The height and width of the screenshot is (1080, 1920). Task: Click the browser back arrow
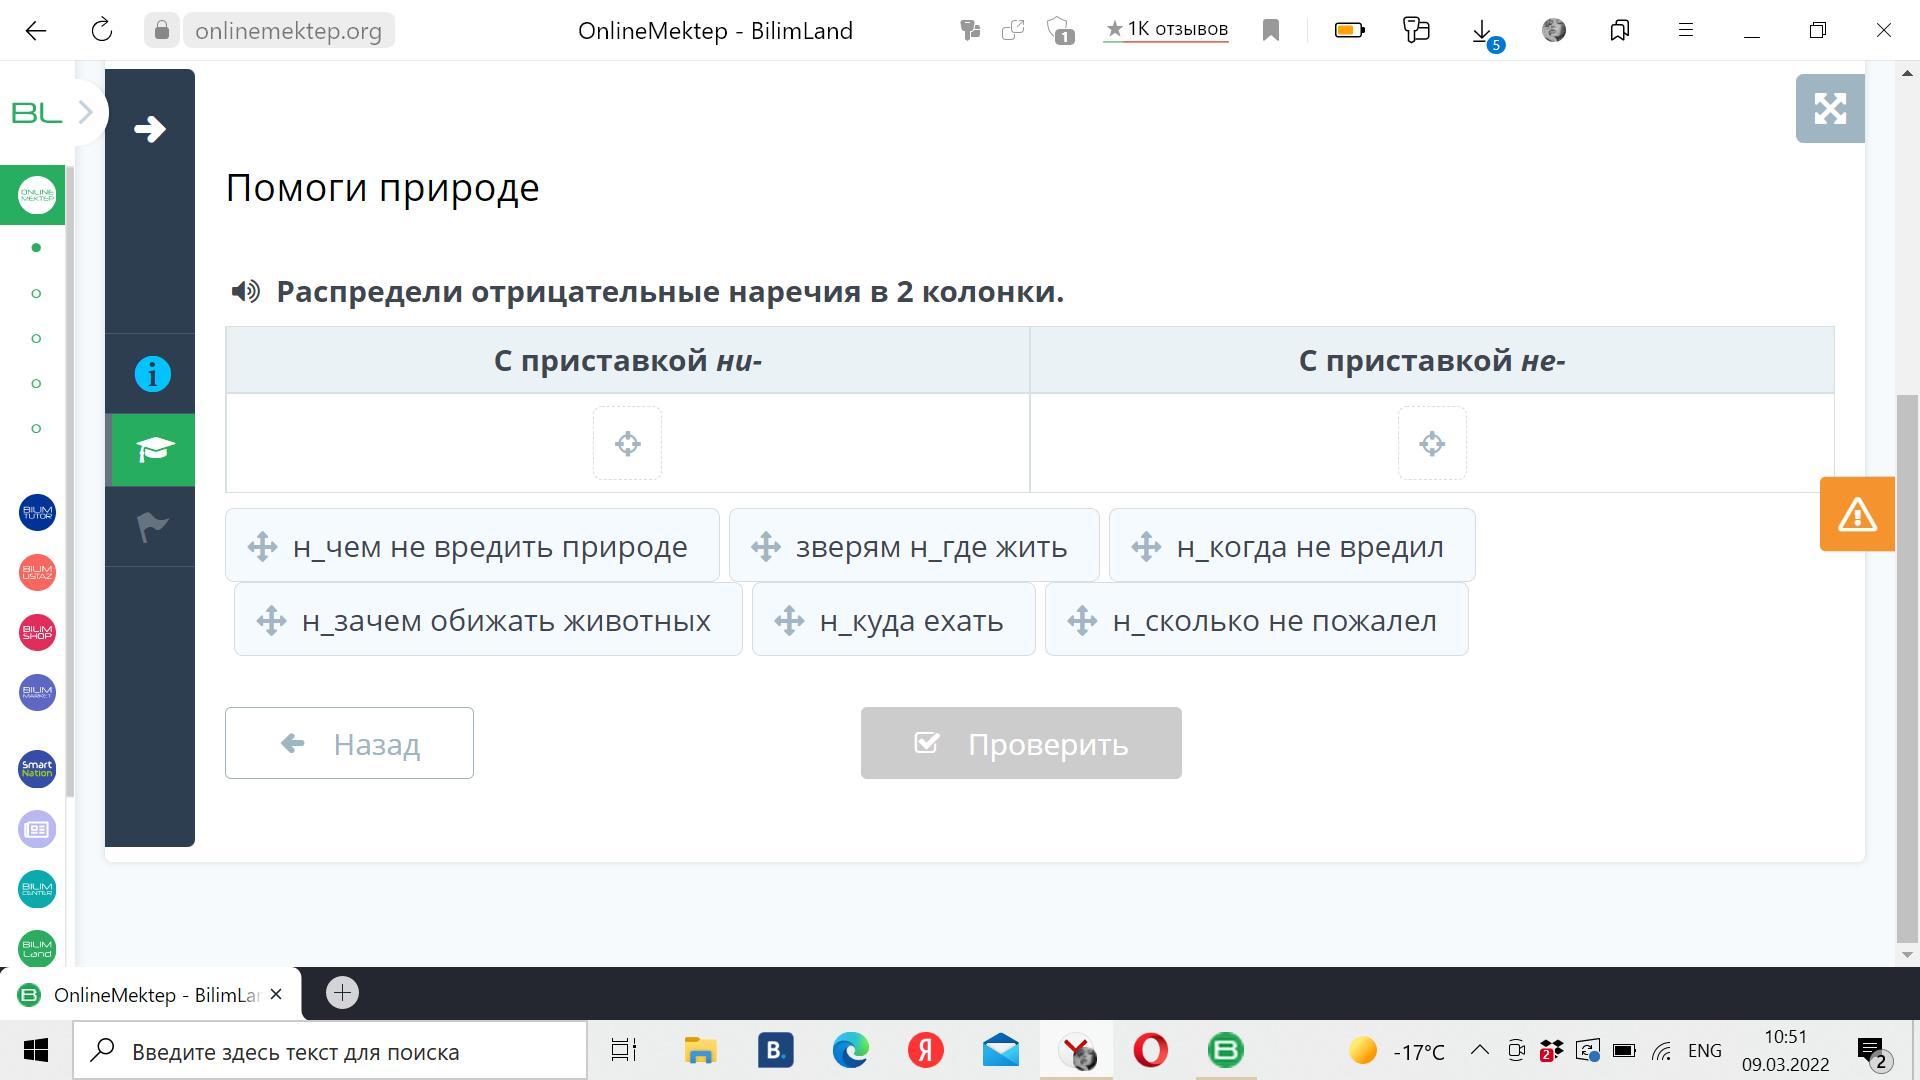pos(36,30)
